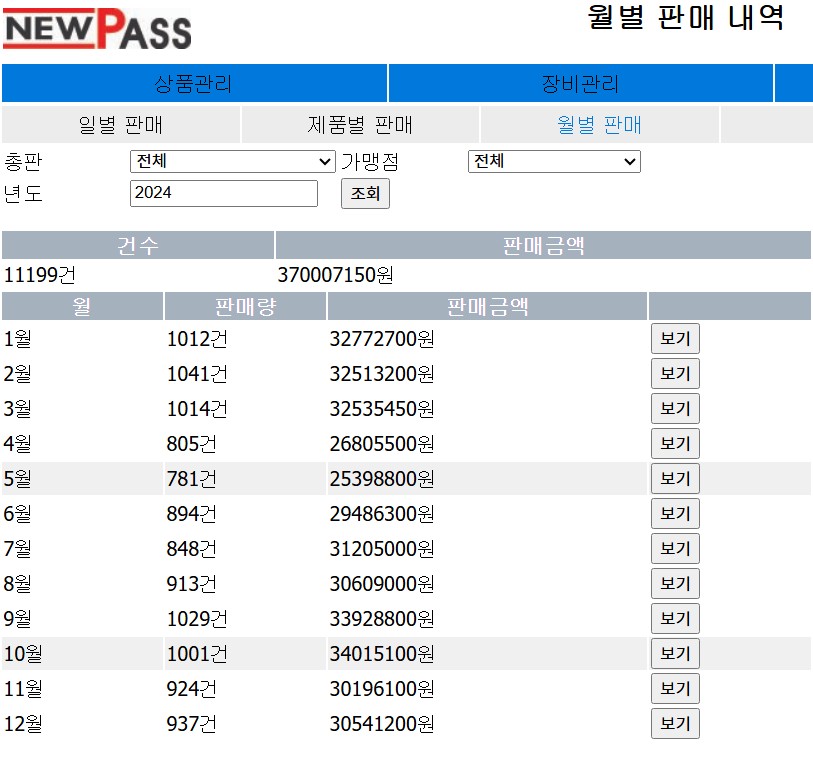View 10월 sales with 보기 button
813x768 pixels.
(675, 654)
